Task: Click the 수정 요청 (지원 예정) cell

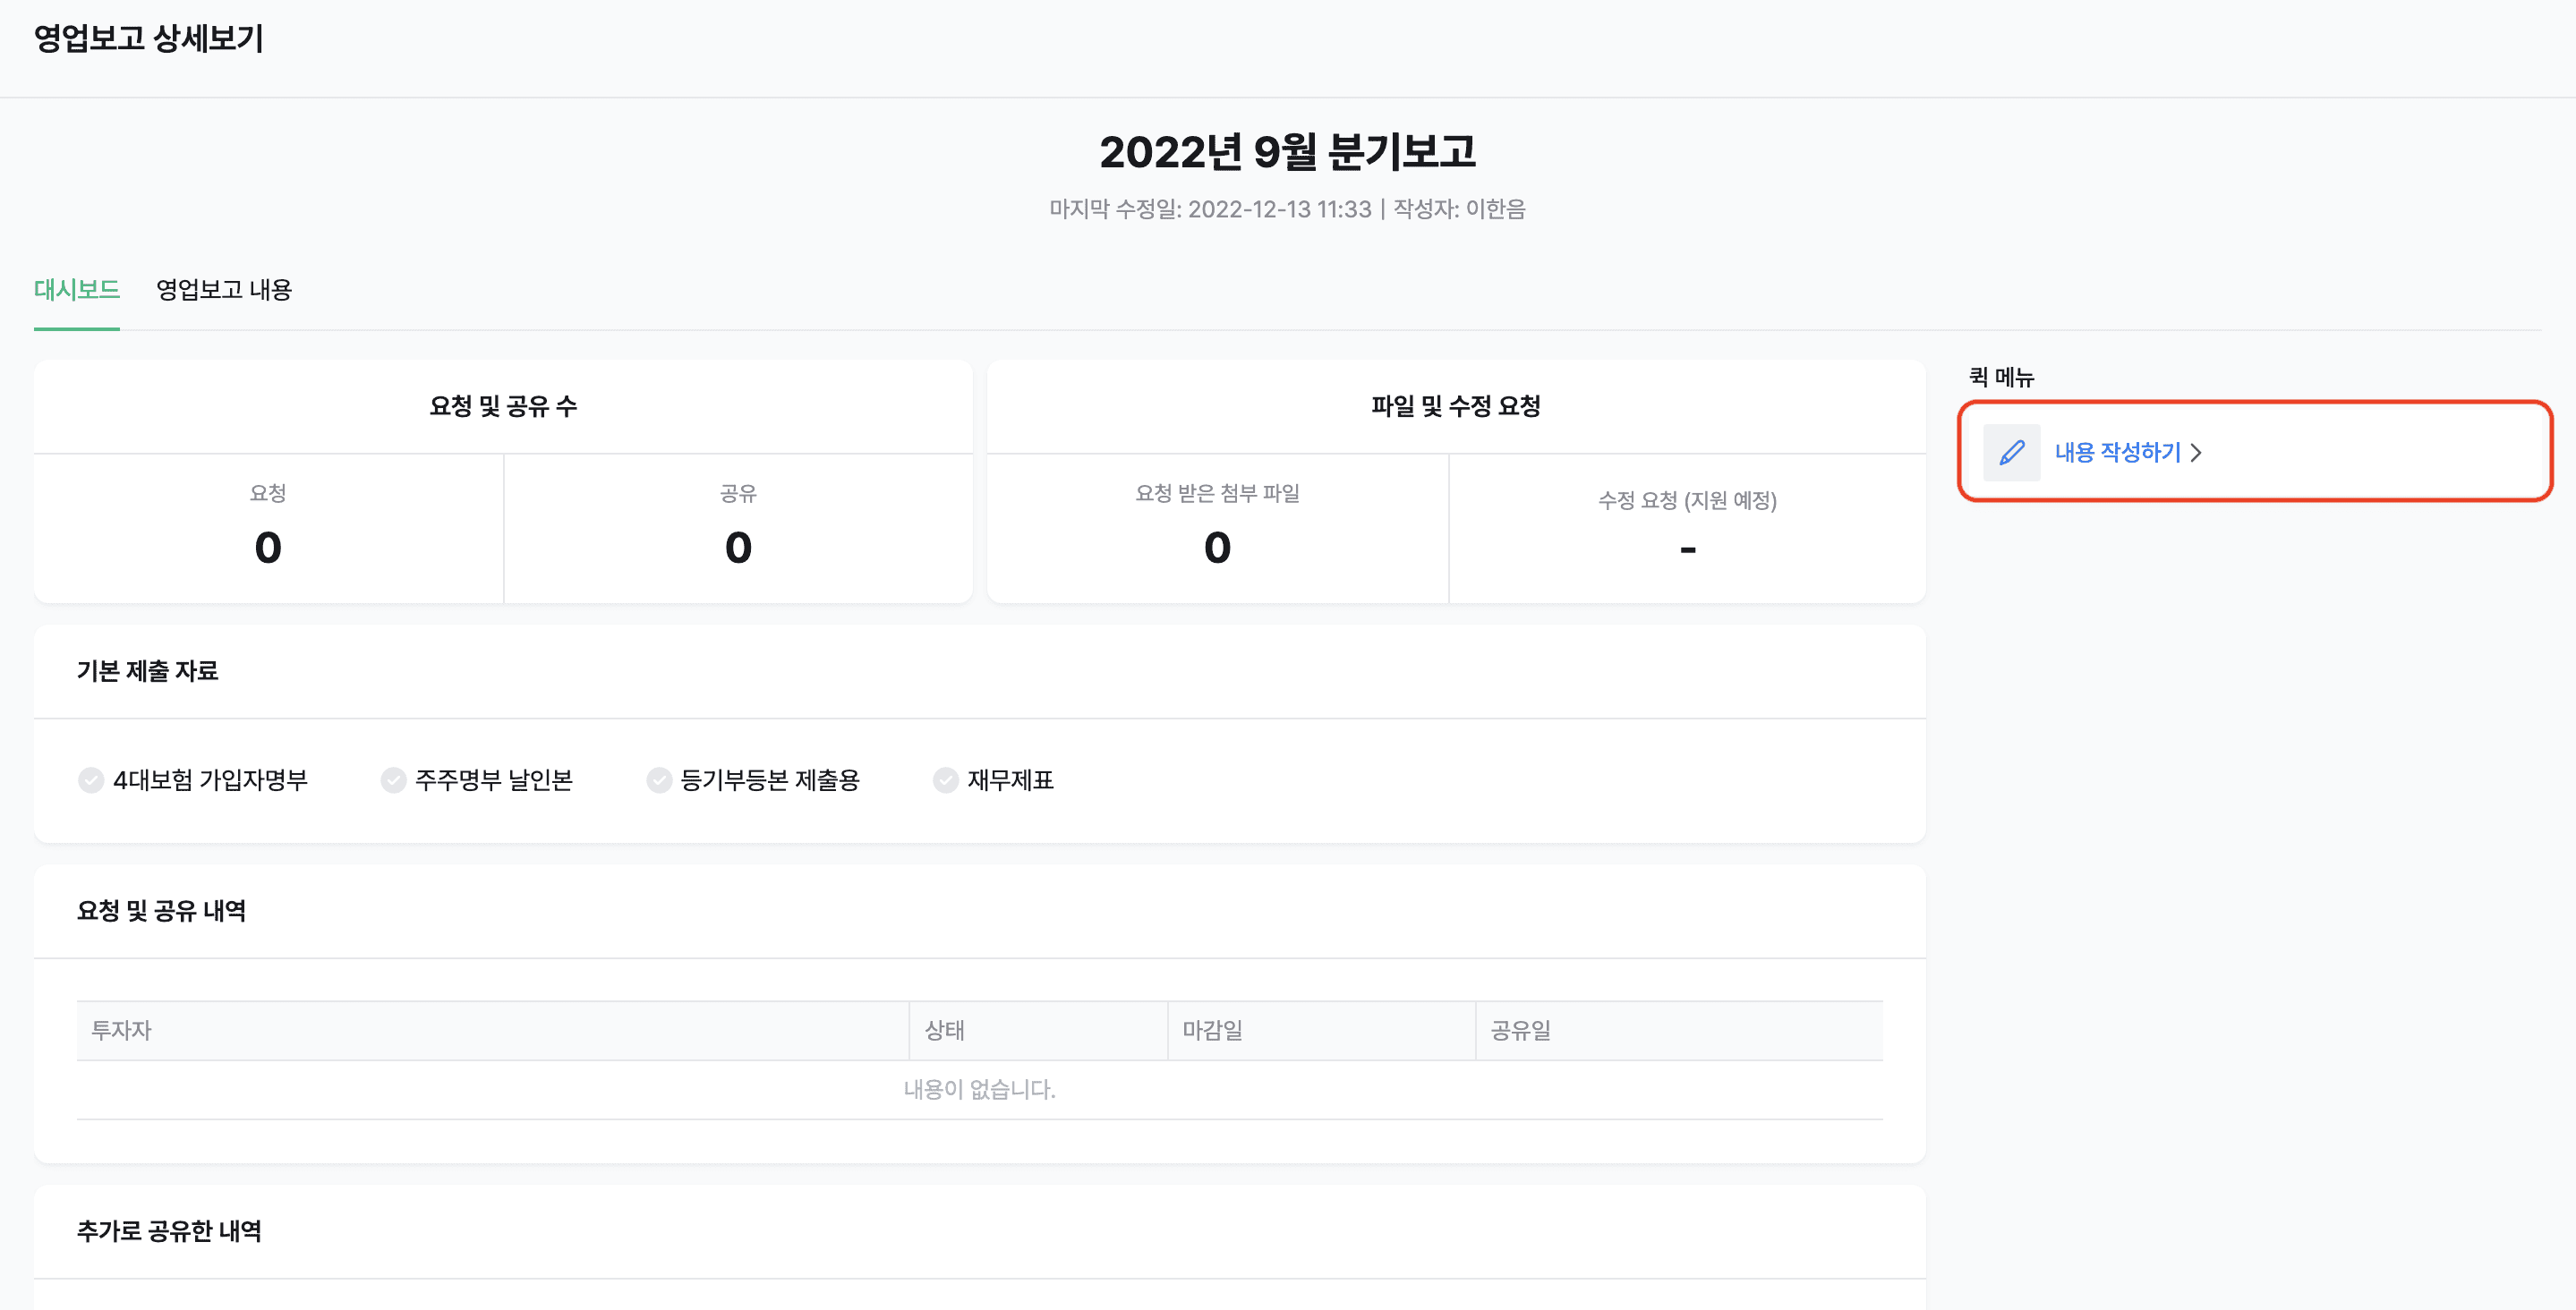Action: click(1687, 528)
